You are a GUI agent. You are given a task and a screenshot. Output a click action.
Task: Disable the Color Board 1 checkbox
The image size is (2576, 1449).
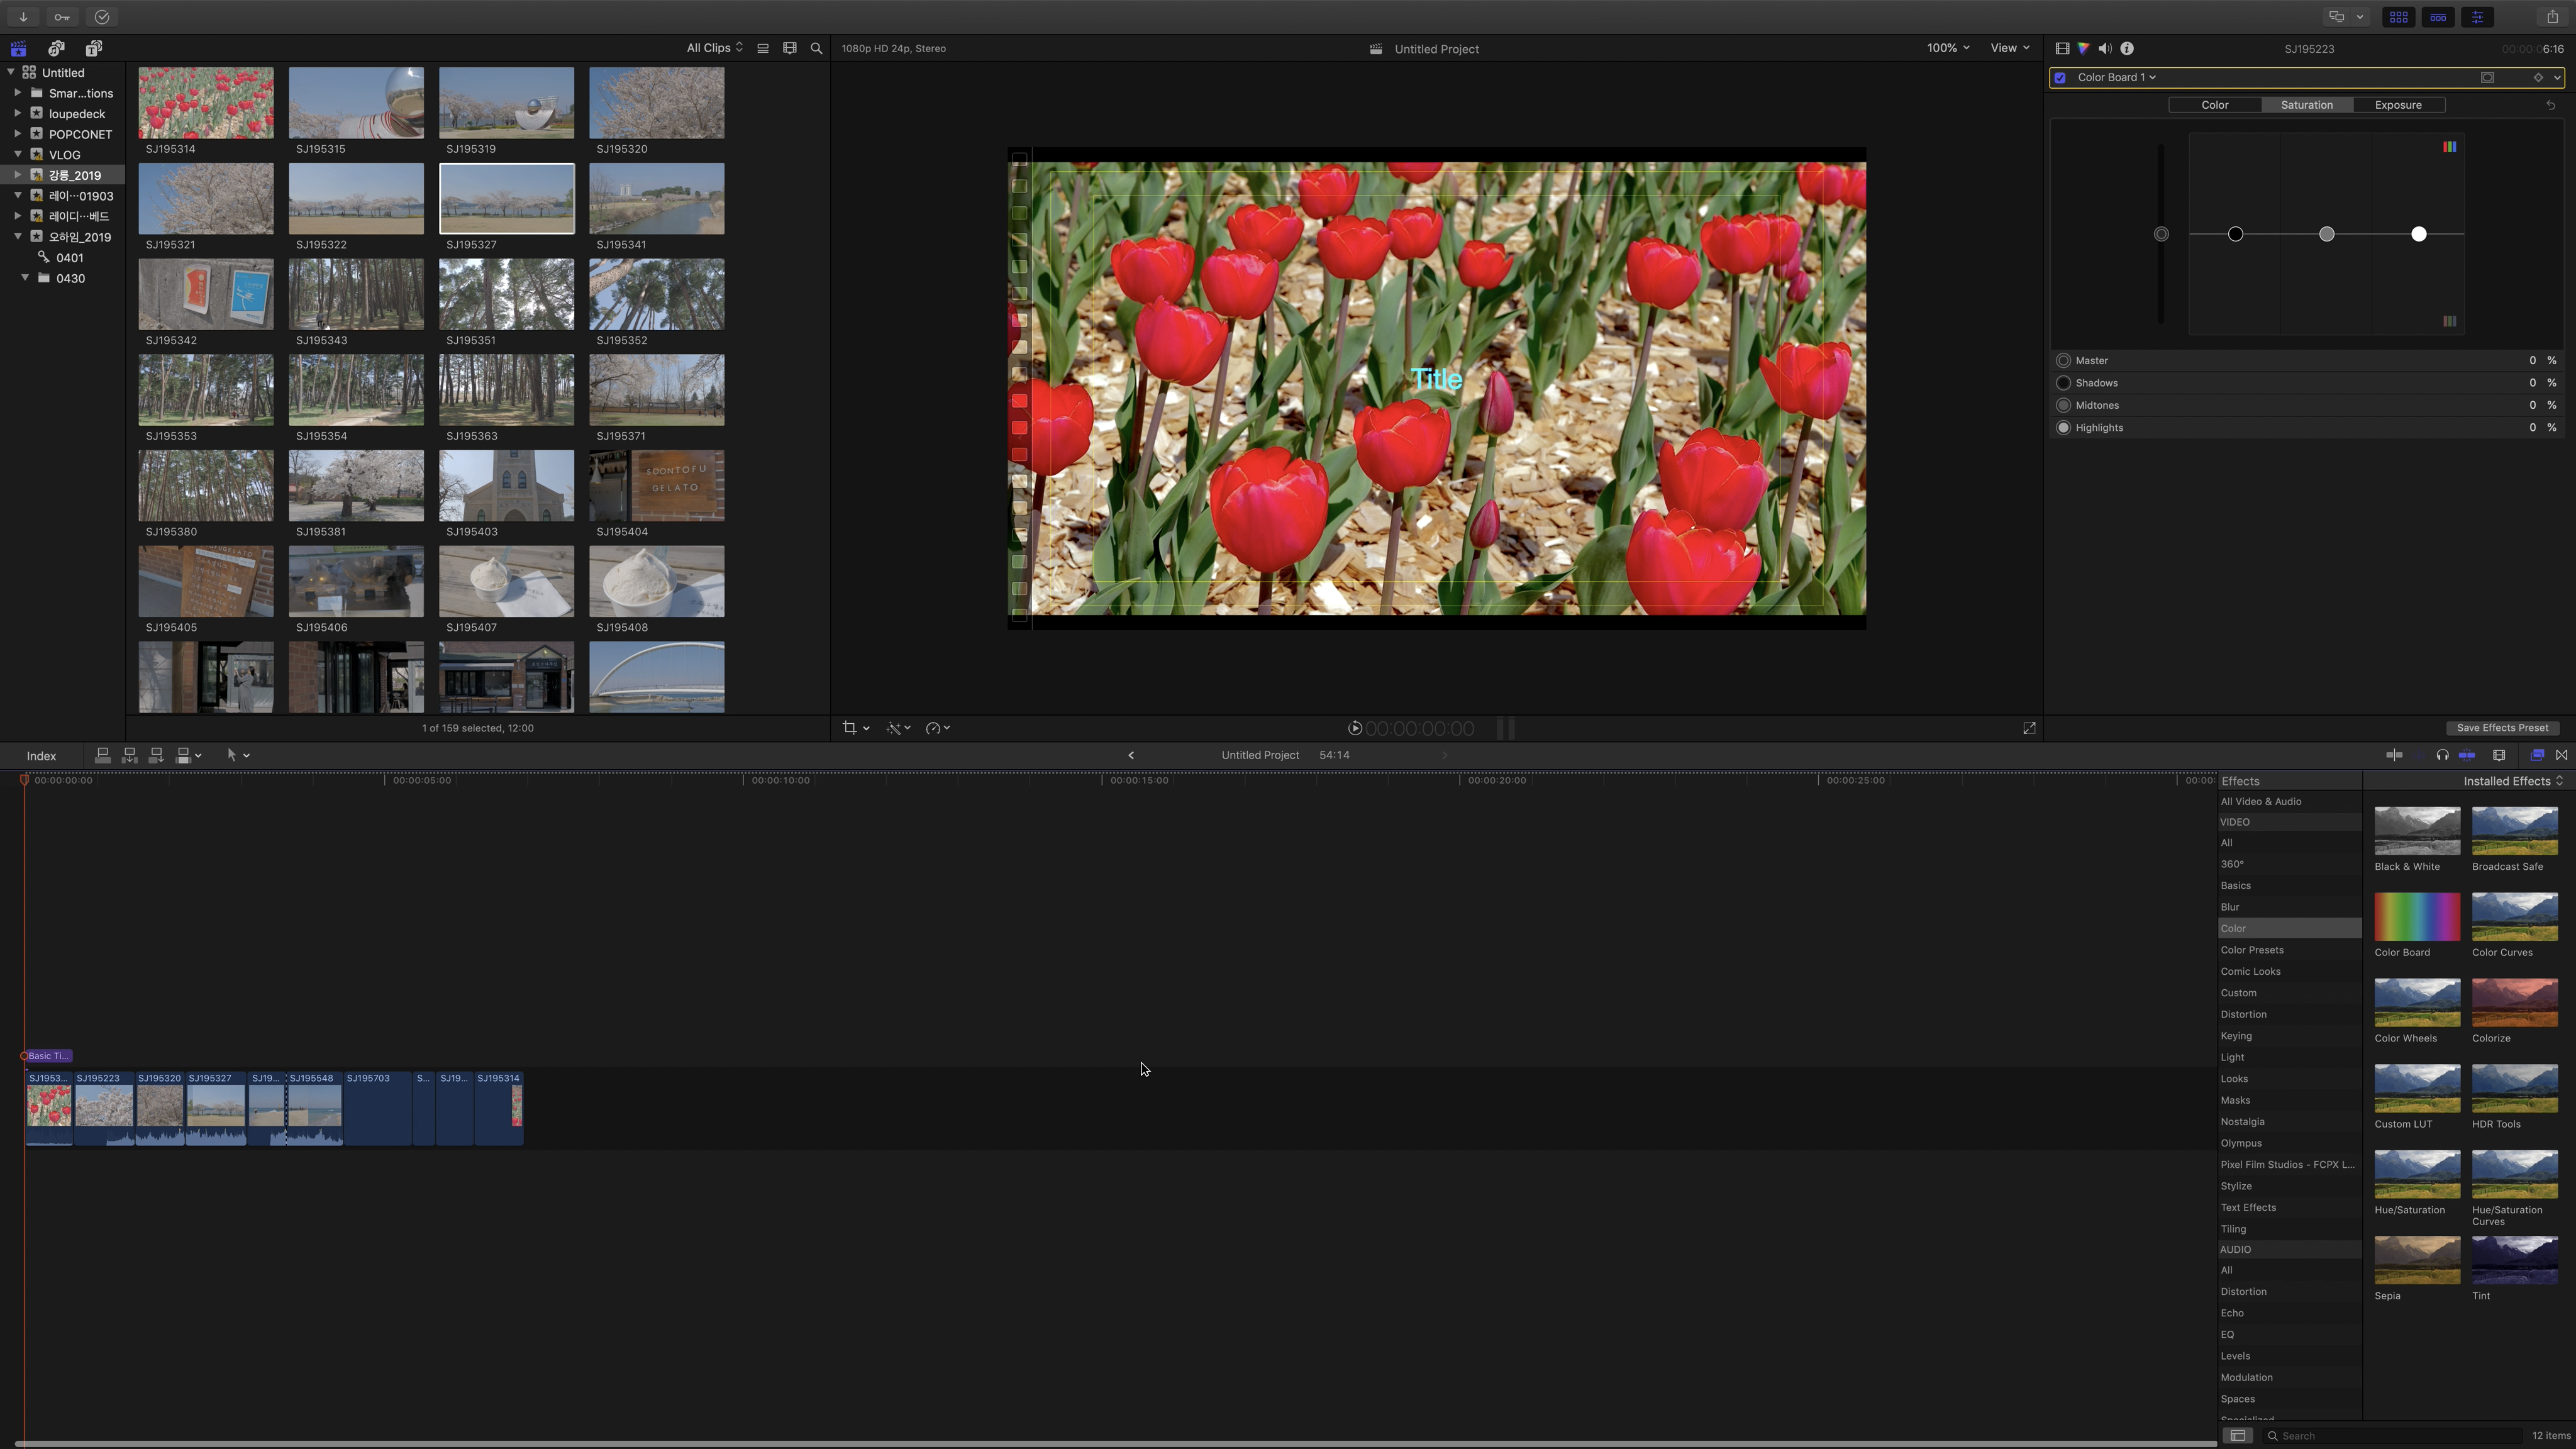pos(2060,77)
